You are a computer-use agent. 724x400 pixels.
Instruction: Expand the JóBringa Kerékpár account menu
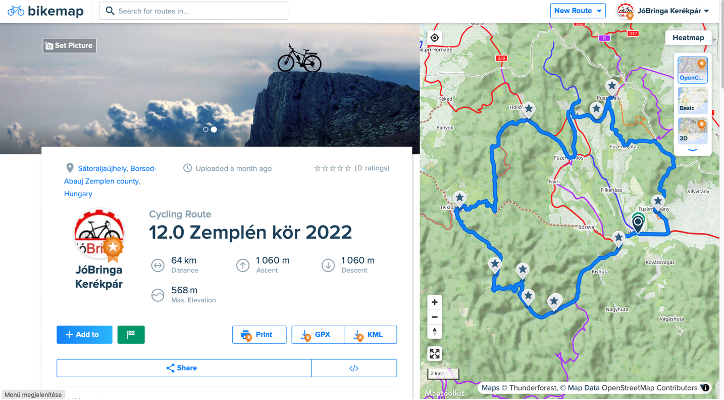coord(663,11)
